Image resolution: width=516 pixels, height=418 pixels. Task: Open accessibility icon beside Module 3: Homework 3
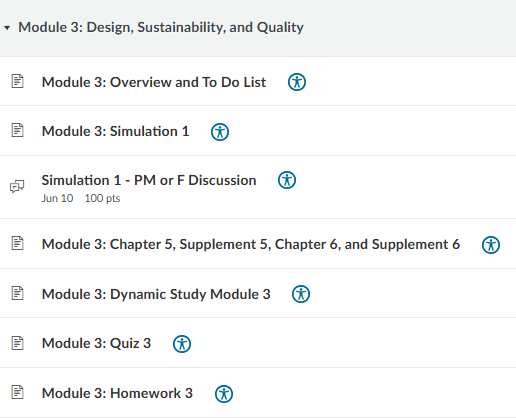224,394
